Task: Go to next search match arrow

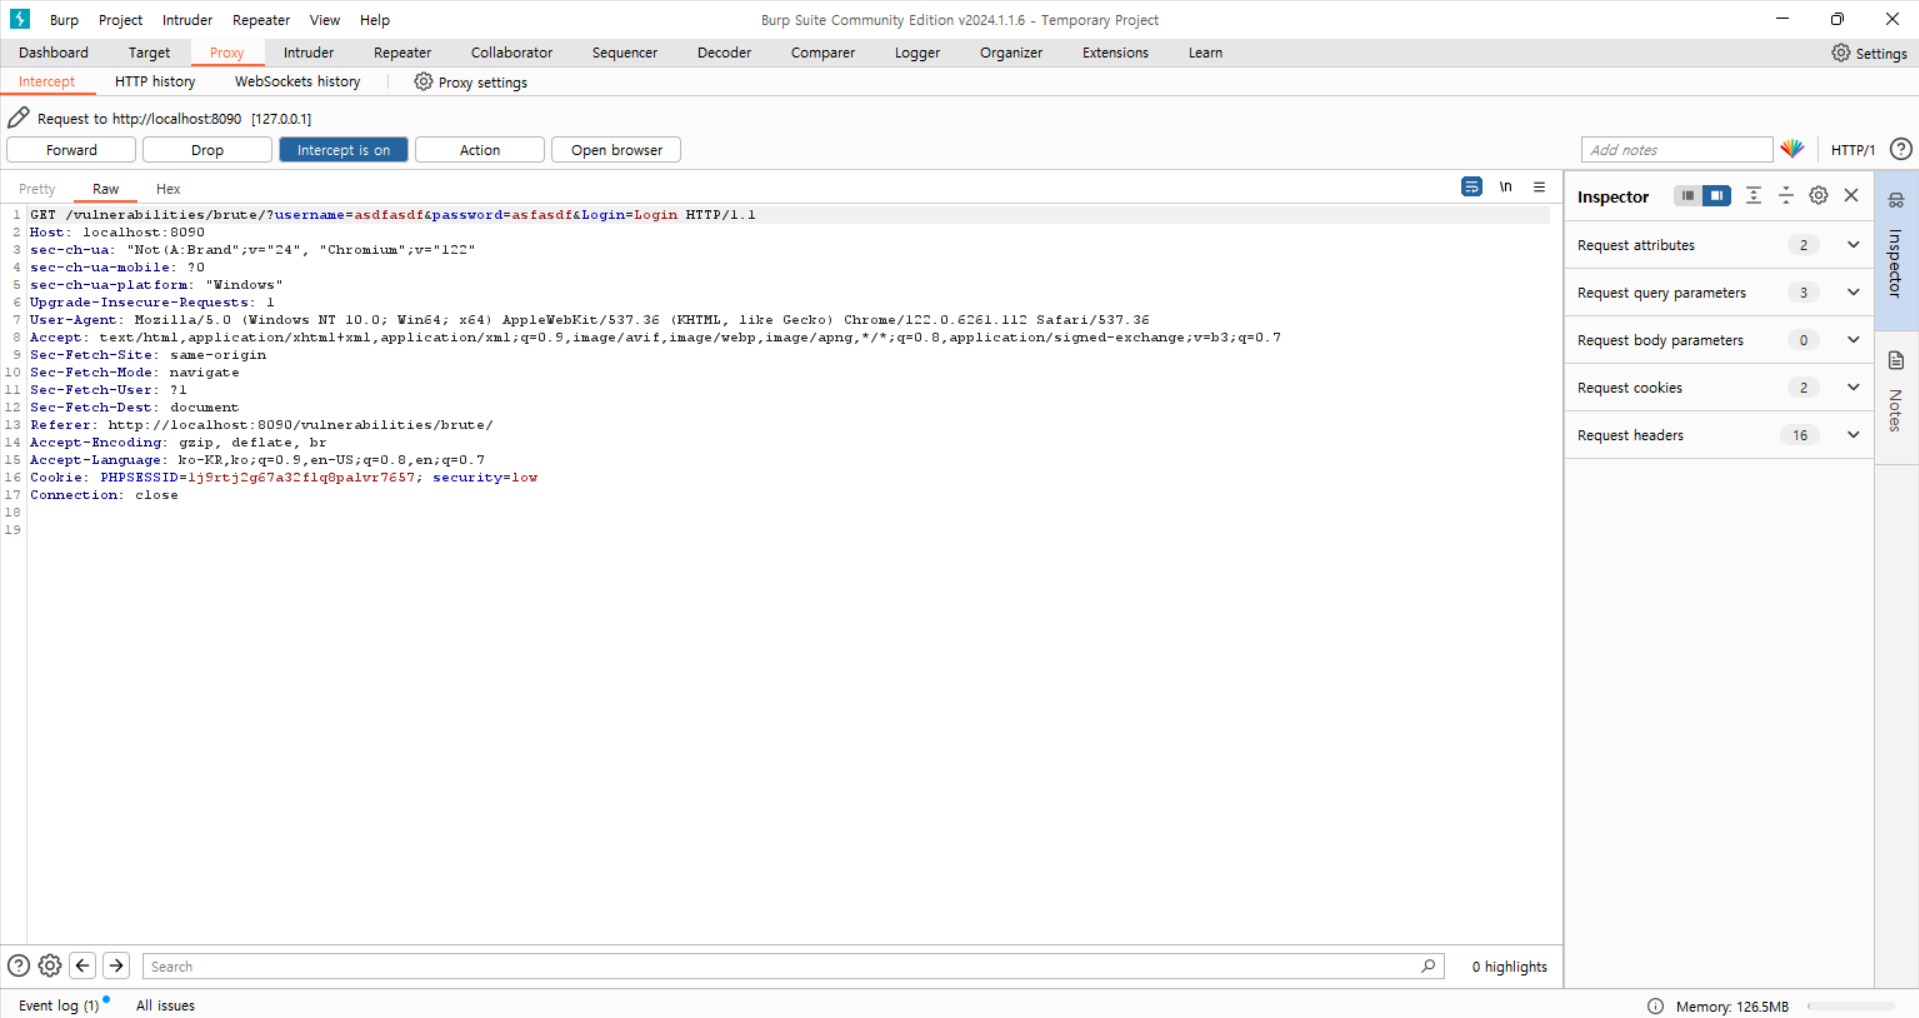Action: coord(116,966)
